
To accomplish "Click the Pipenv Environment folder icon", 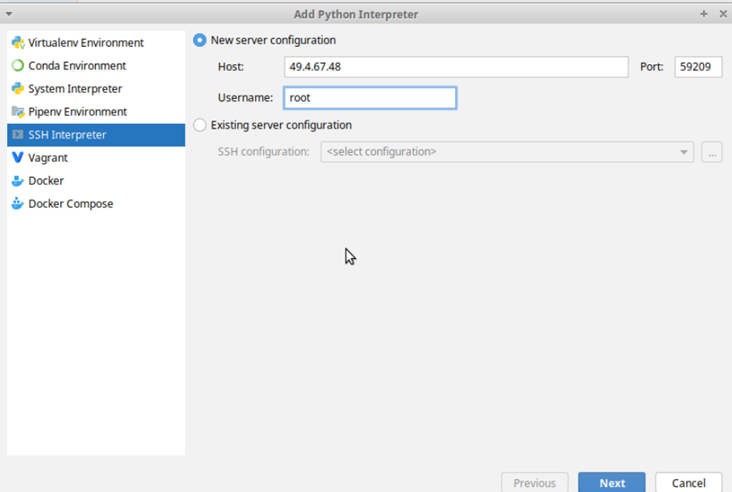I will 18,112.
